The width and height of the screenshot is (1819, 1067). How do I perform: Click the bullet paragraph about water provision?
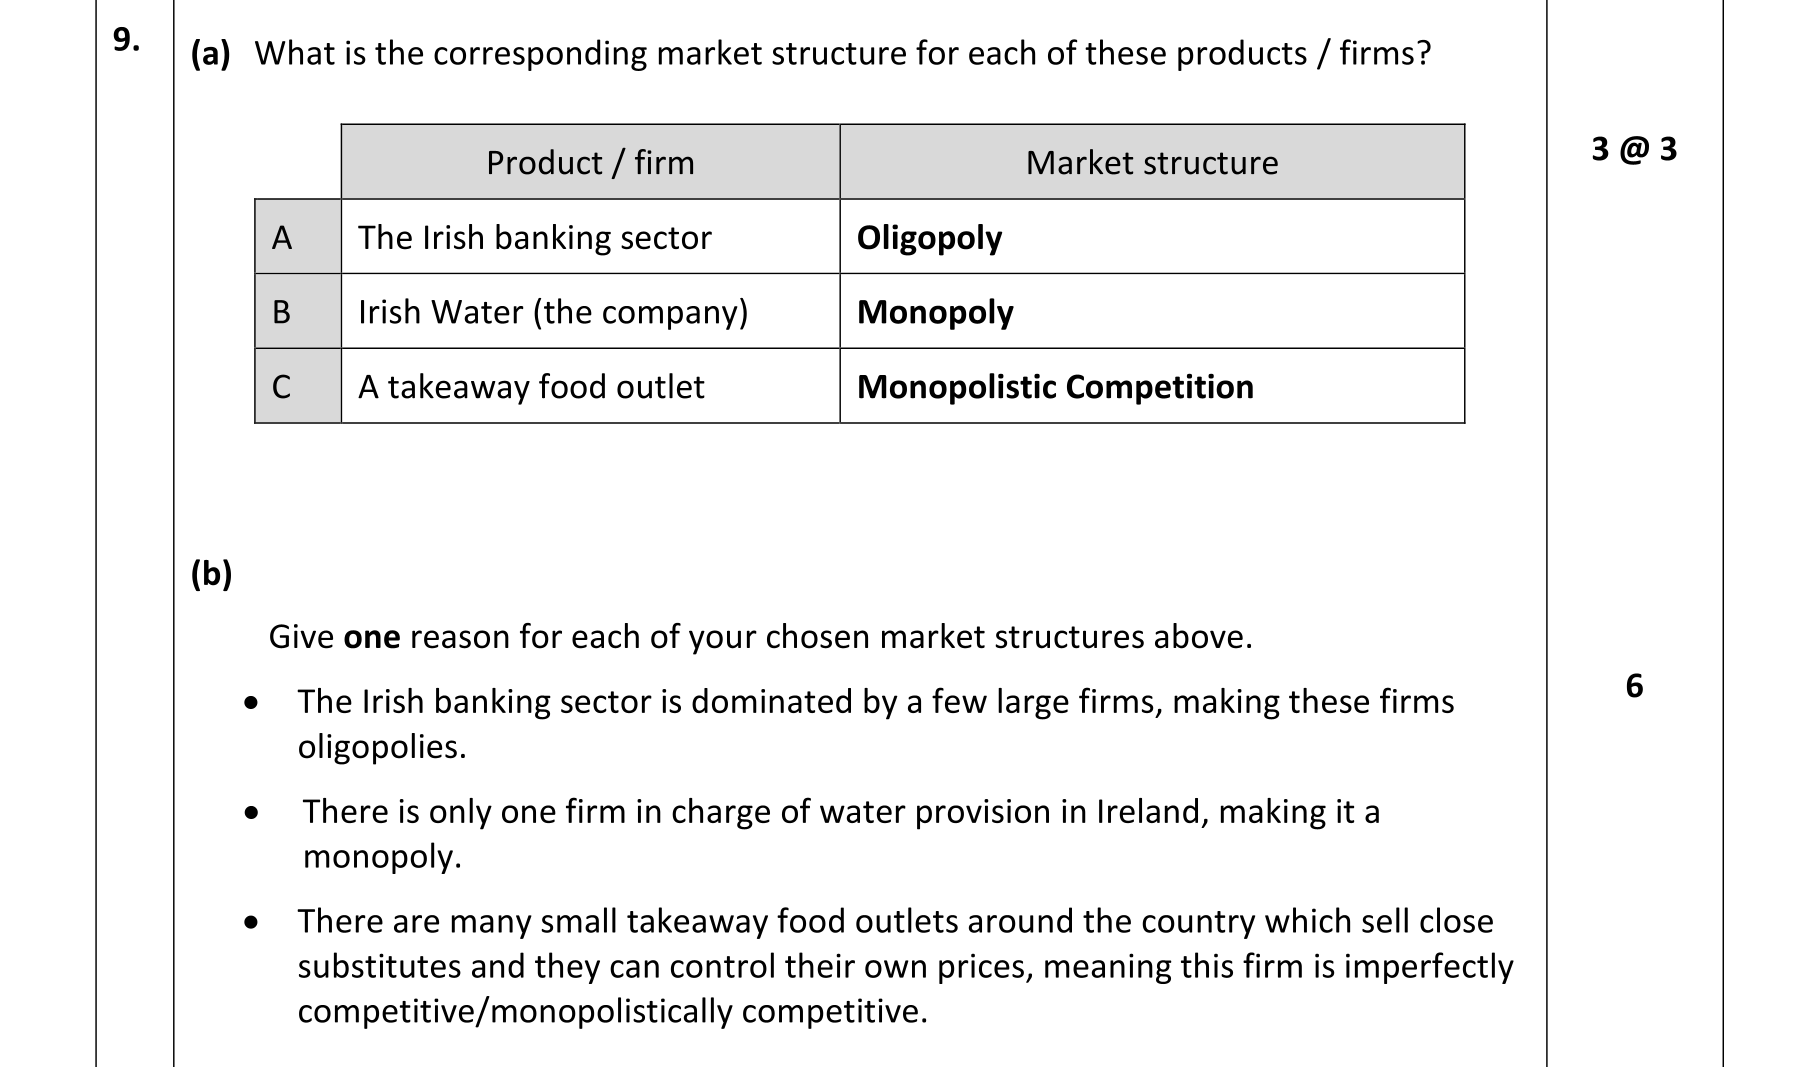840,833
